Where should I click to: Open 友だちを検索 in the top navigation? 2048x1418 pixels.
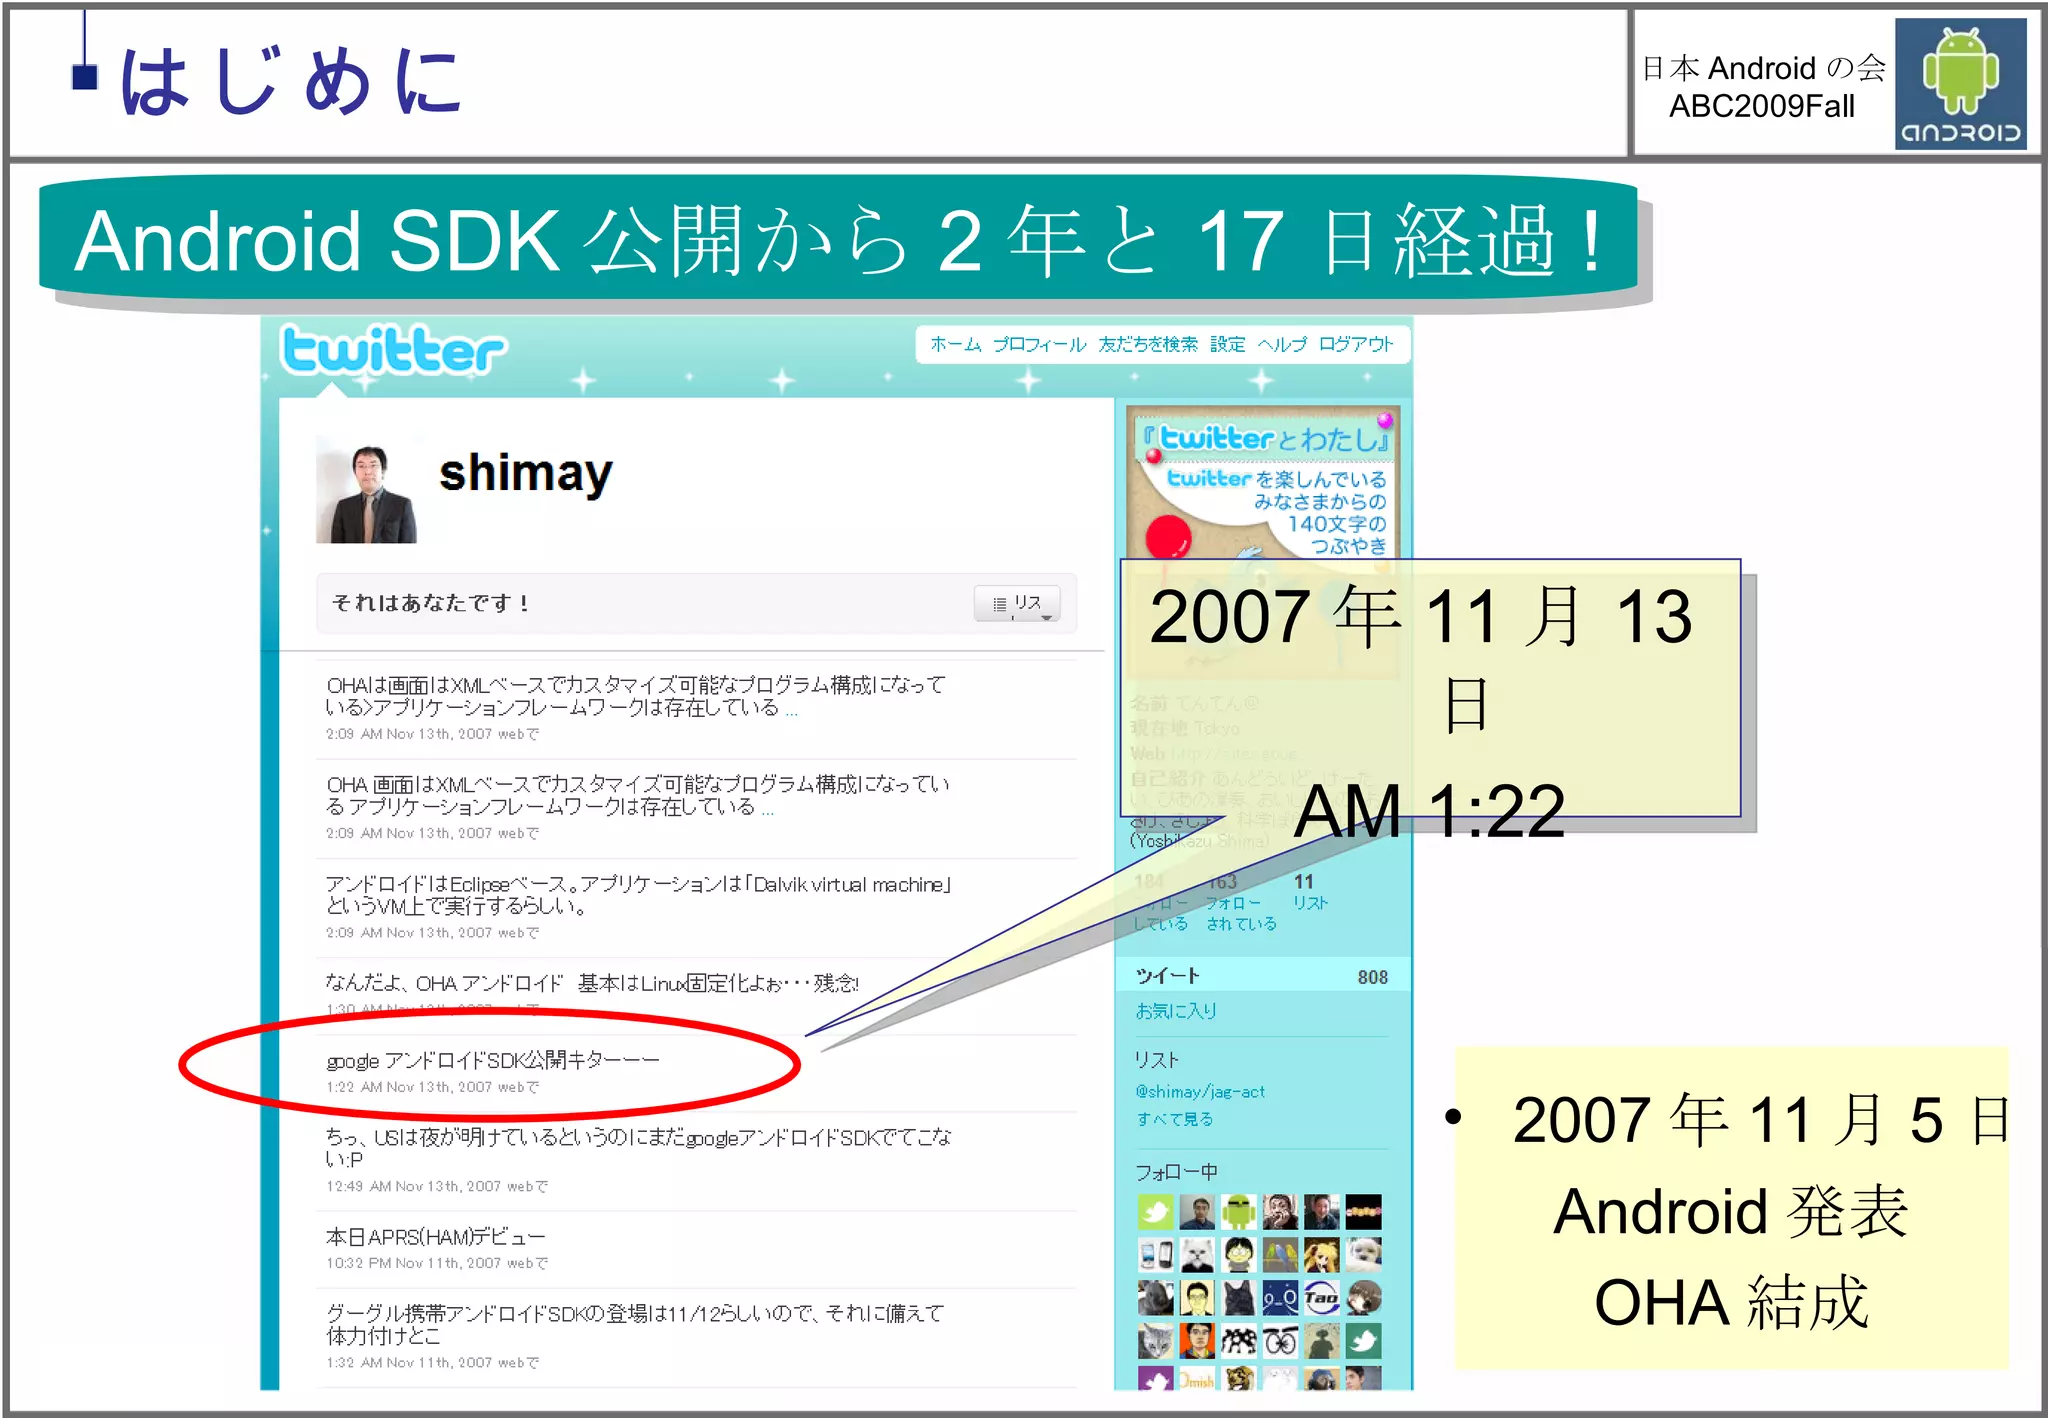1148,344
